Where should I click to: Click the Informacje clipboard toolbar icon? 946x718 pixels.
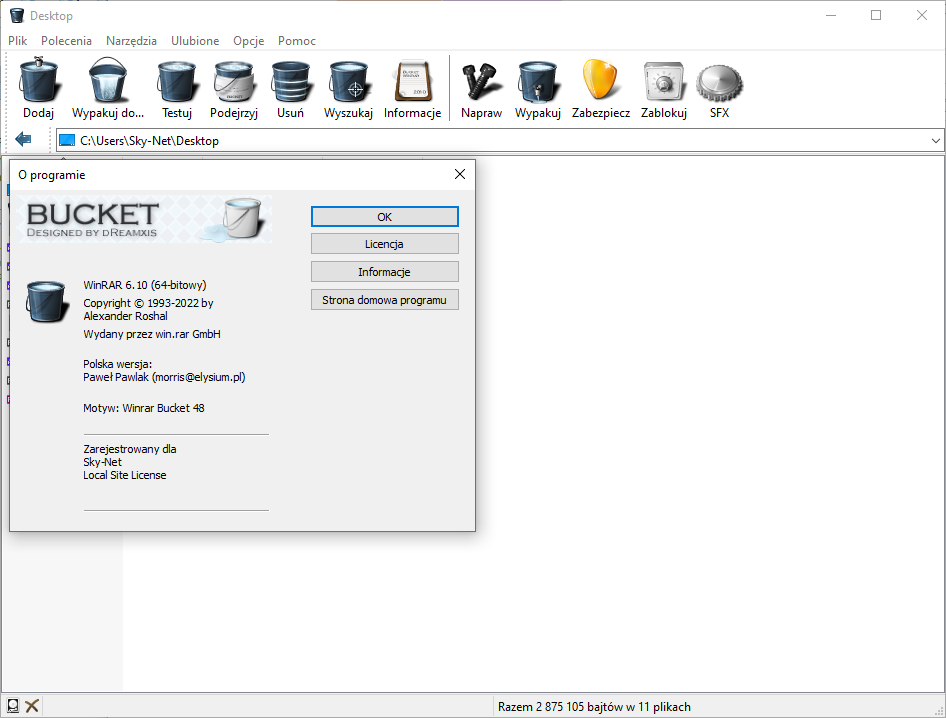pos(413,81)
